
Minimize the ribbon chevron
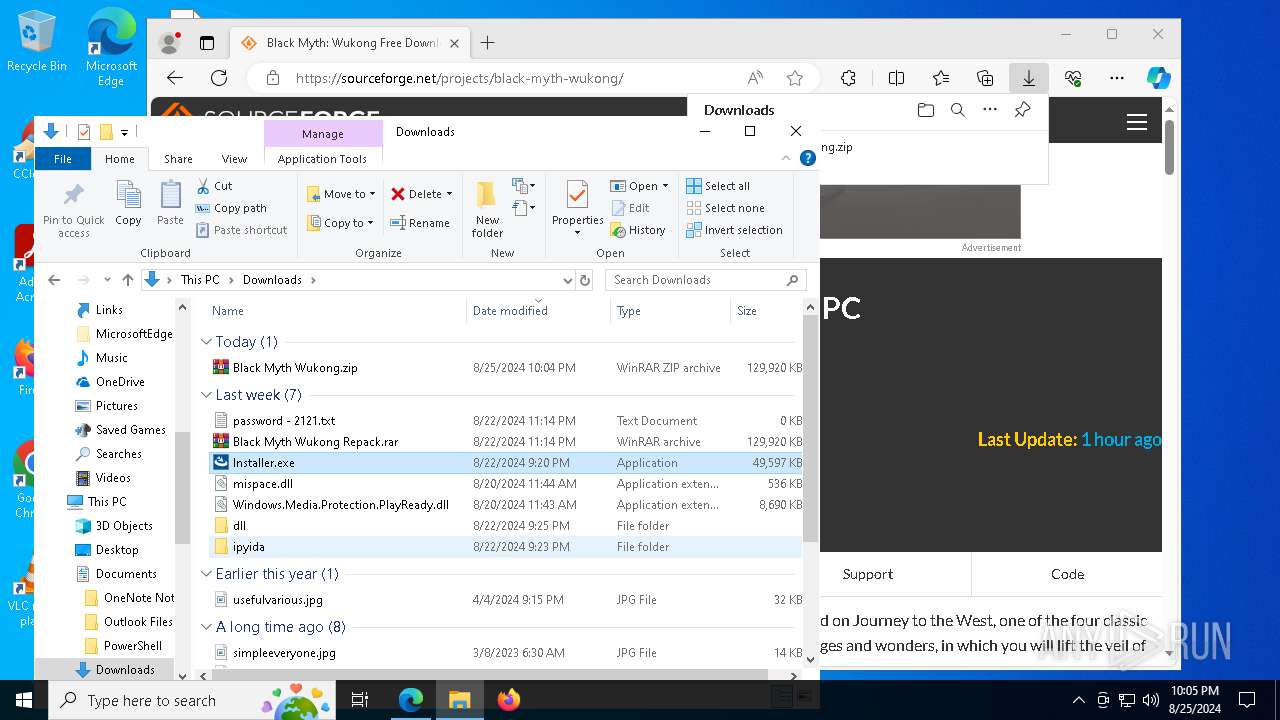pos(786,158)
